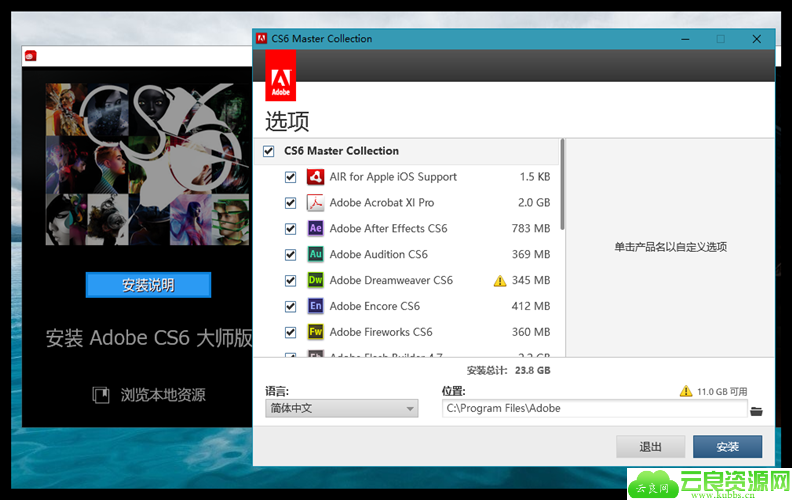Click the red Adobe logo in the header
Screen dimensions: 792x500
pos(281,75)
